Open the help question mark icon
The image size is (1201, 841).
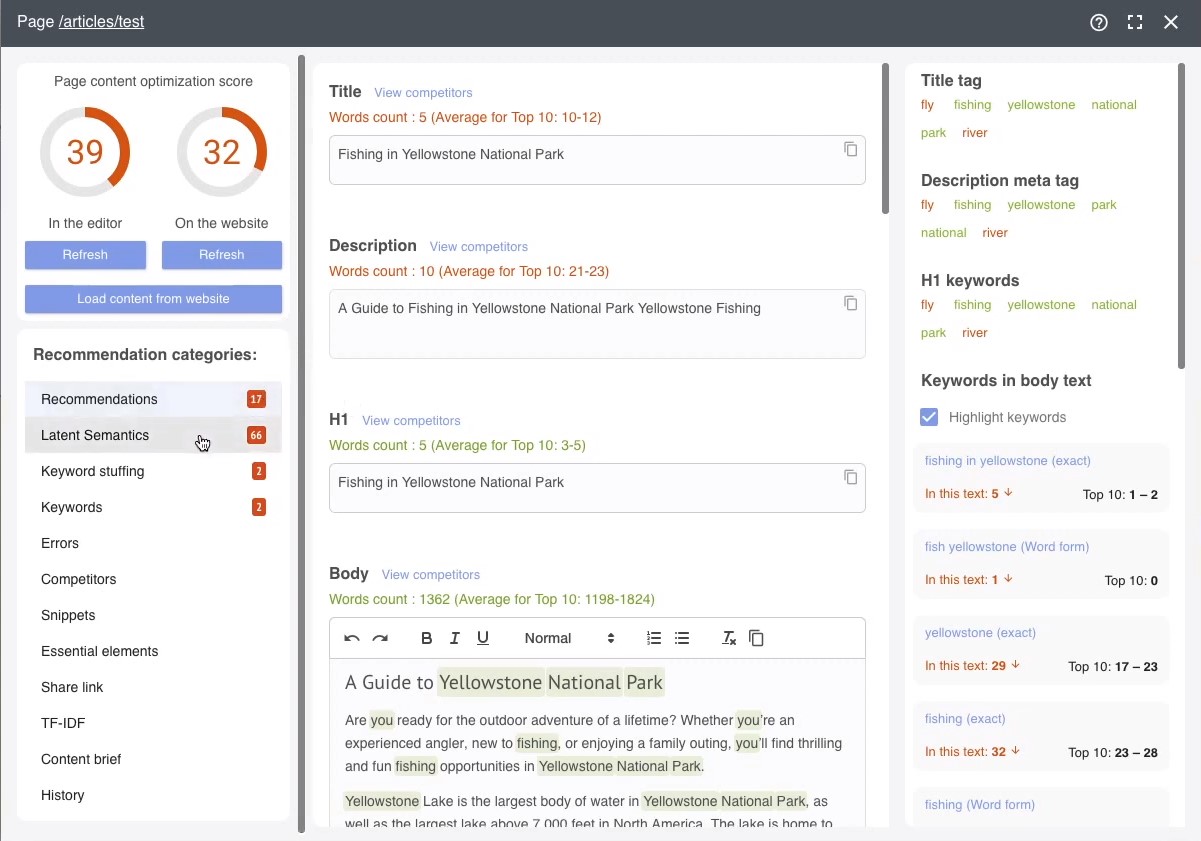1099,22
